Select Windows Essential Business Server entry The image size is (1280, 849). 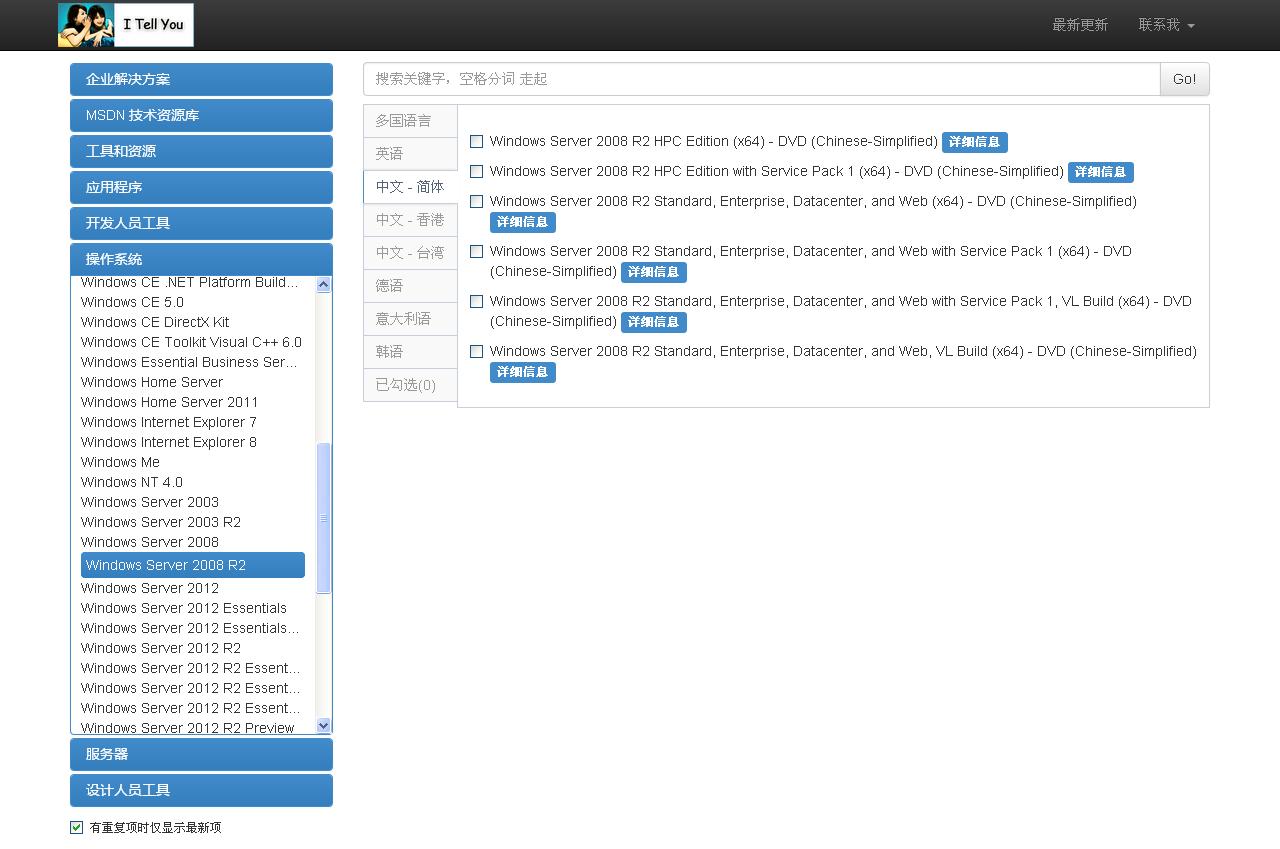pos(190,362)
